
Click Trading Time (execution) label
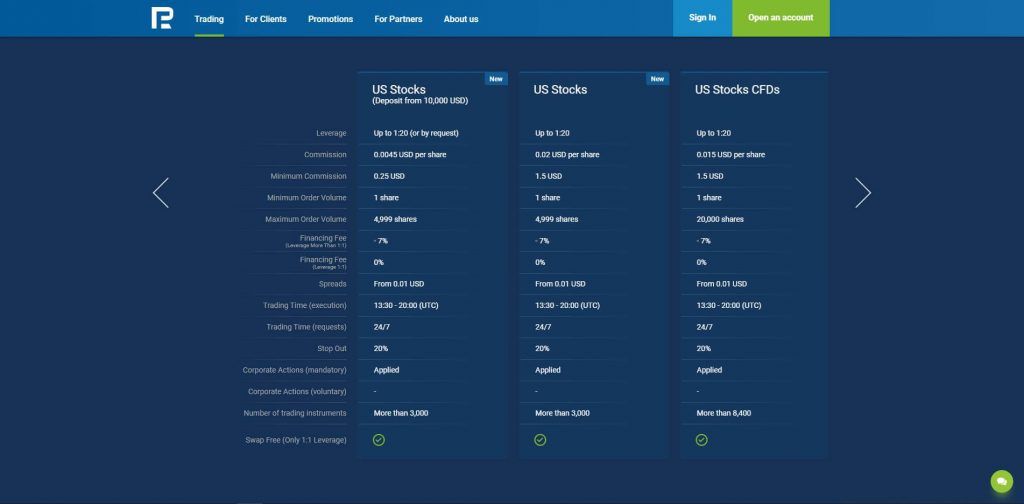click(x=305, y=306)
